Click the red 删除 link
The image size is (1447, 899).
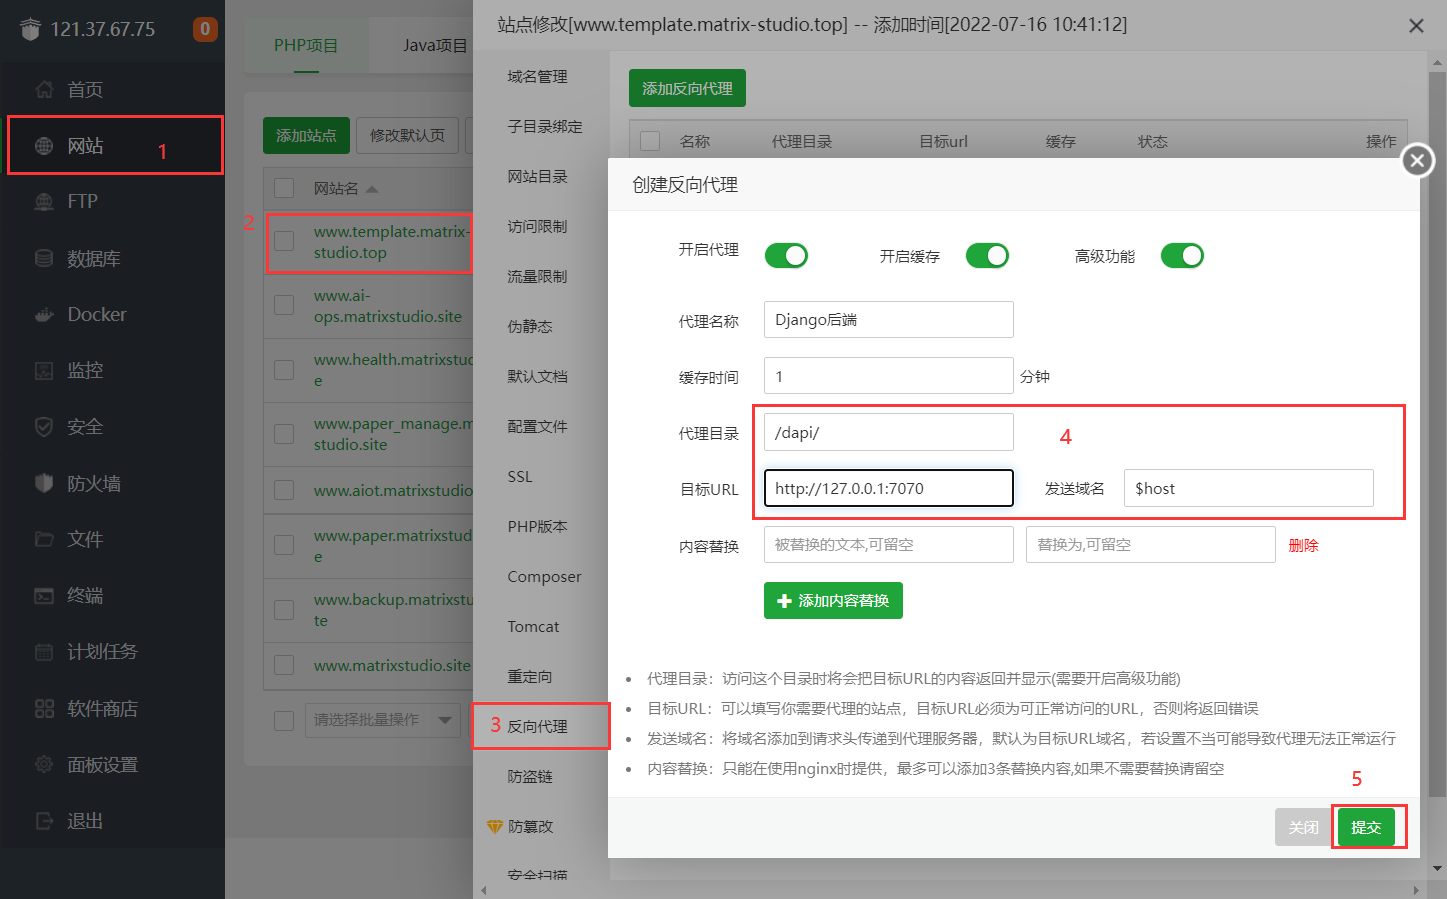tap(1304, 545)
